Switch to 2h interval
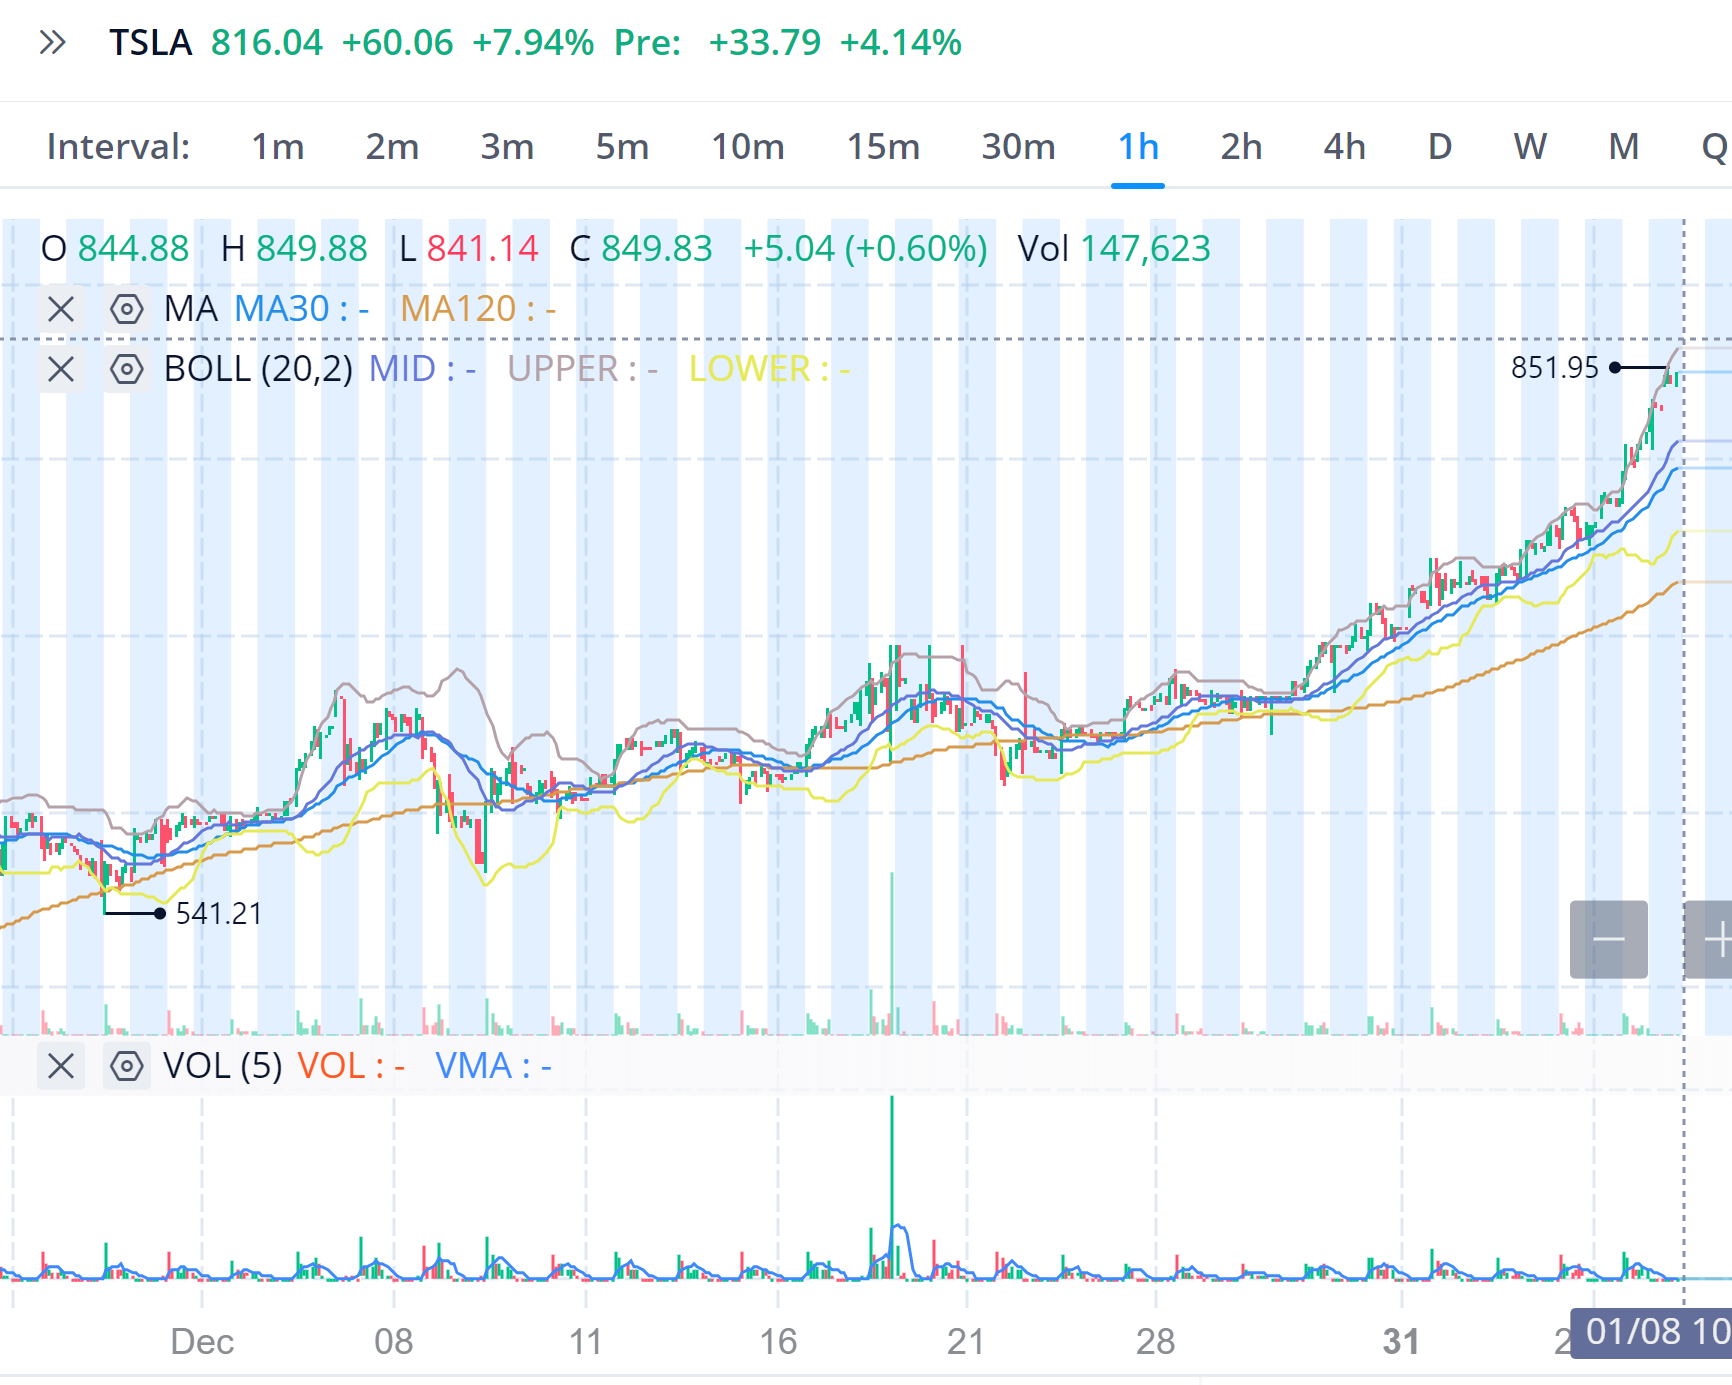 1241,147
